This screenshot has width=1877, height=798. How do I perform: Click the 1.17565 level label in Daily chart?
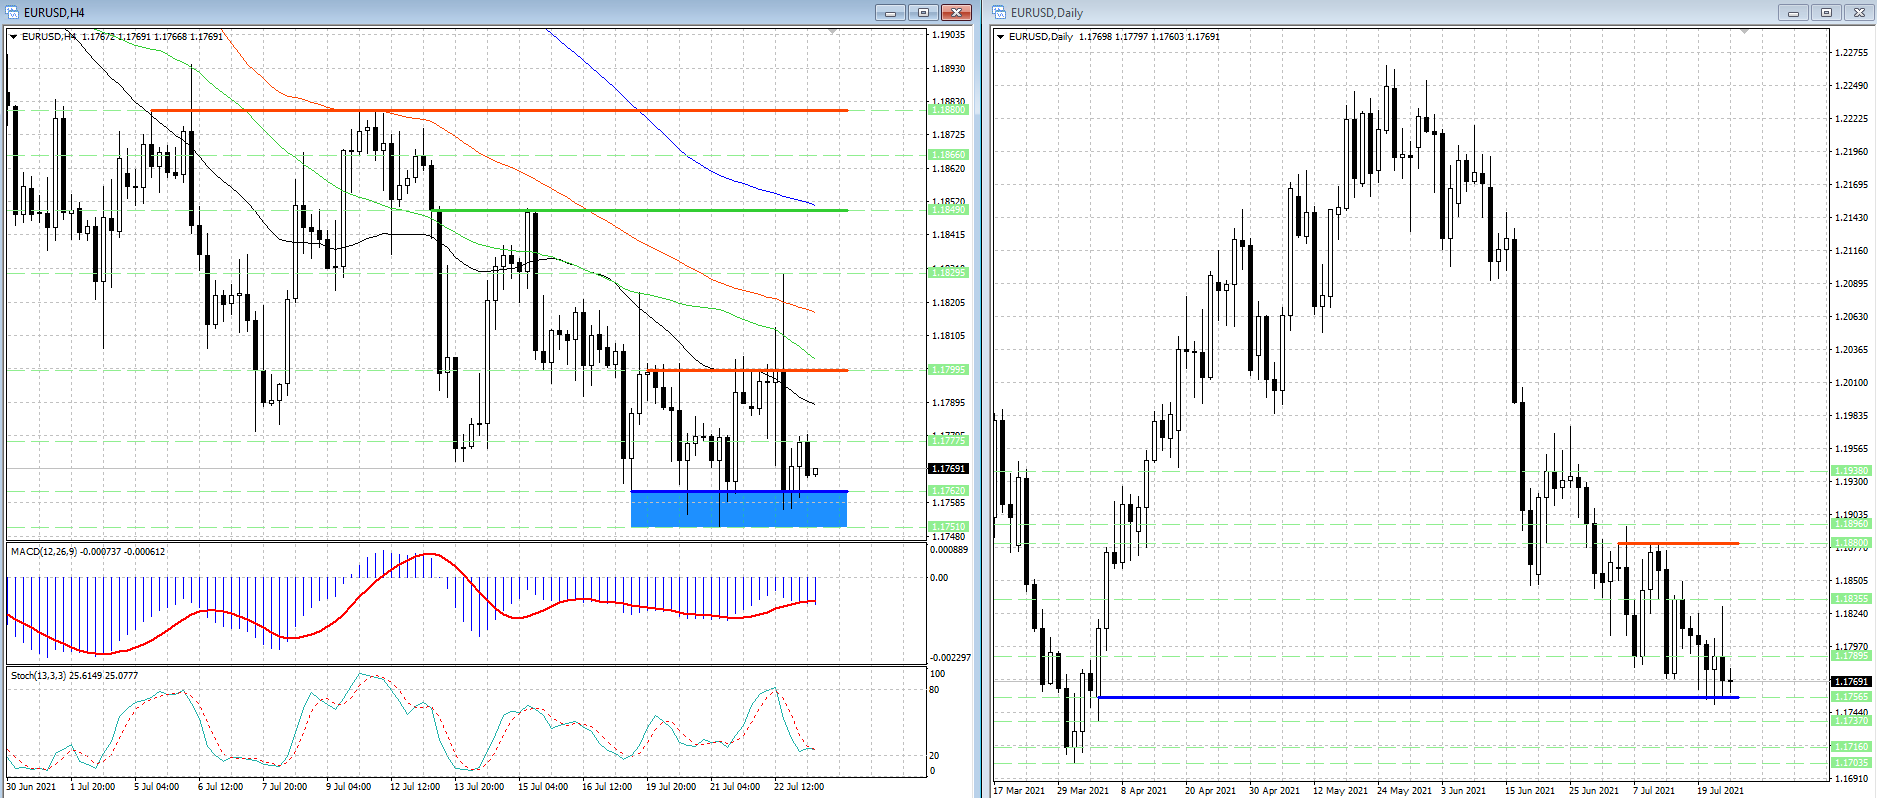pos(1852,697)
